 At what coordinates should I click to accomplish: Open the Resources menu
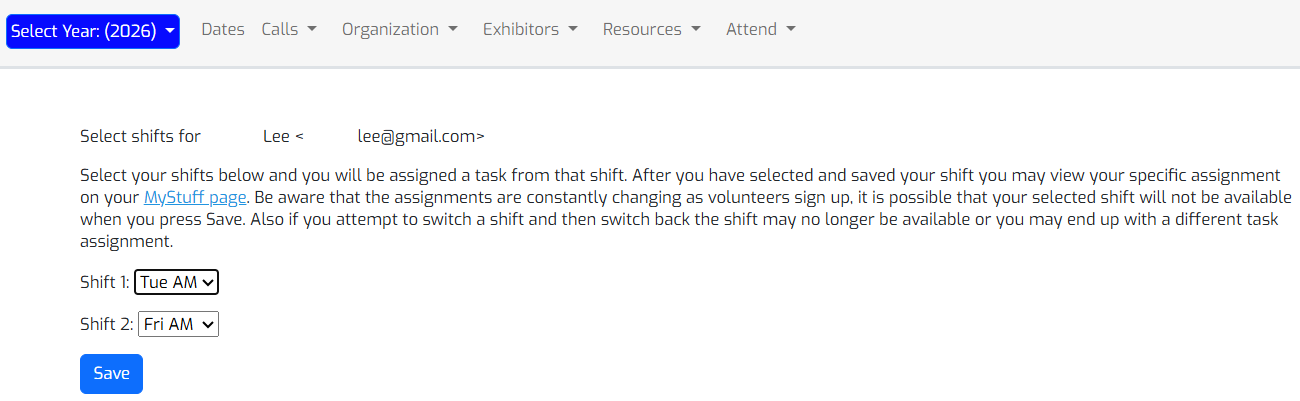point(652,29)
